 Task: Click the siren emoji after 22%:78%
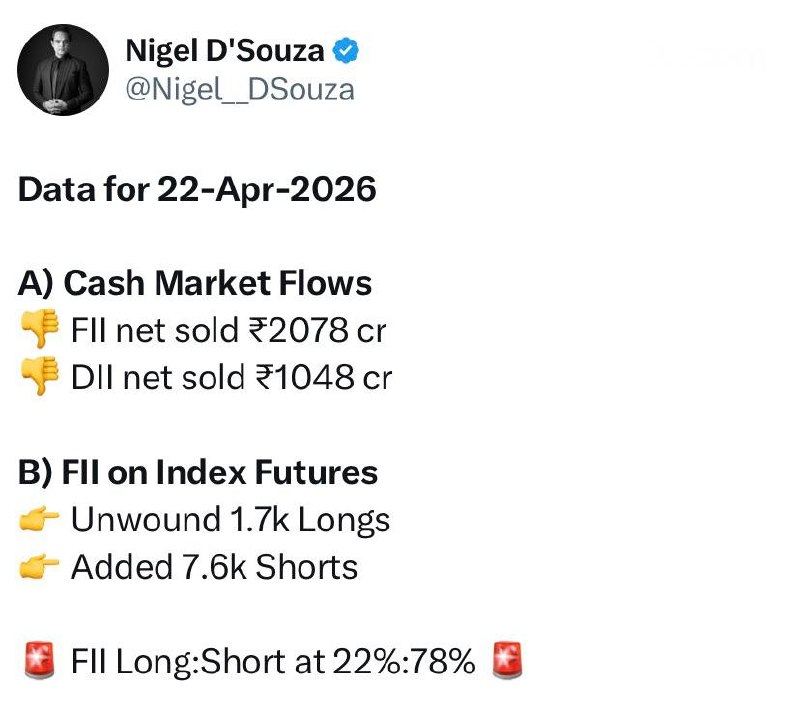pyautogui.click(x=508, y=661)
